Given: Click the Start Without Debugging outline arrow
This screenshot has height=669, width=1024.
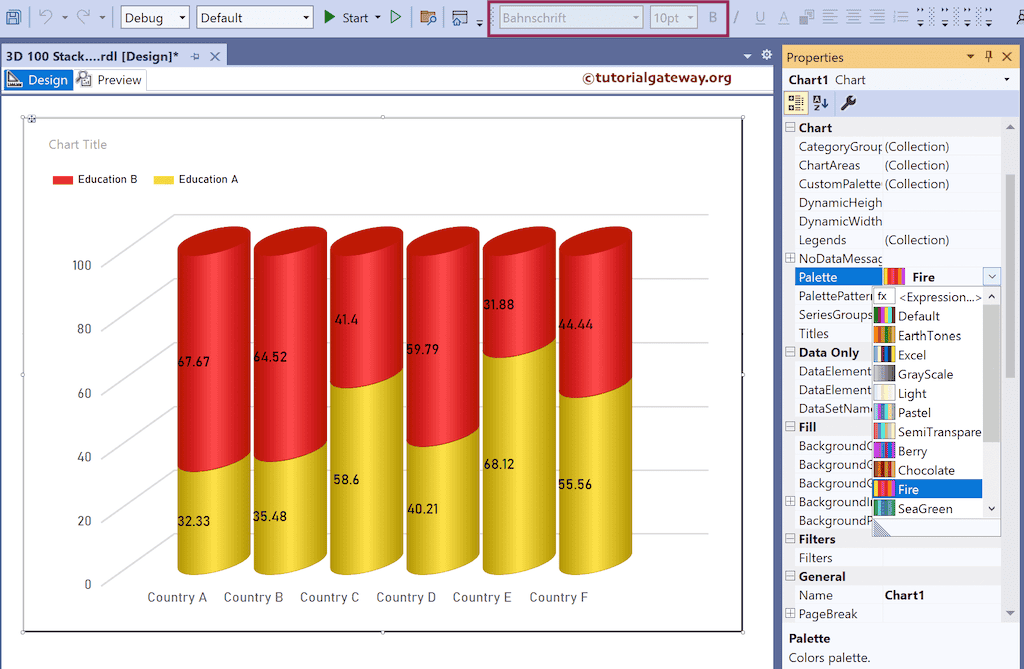Looking at the screenshot, I should 396,17.
